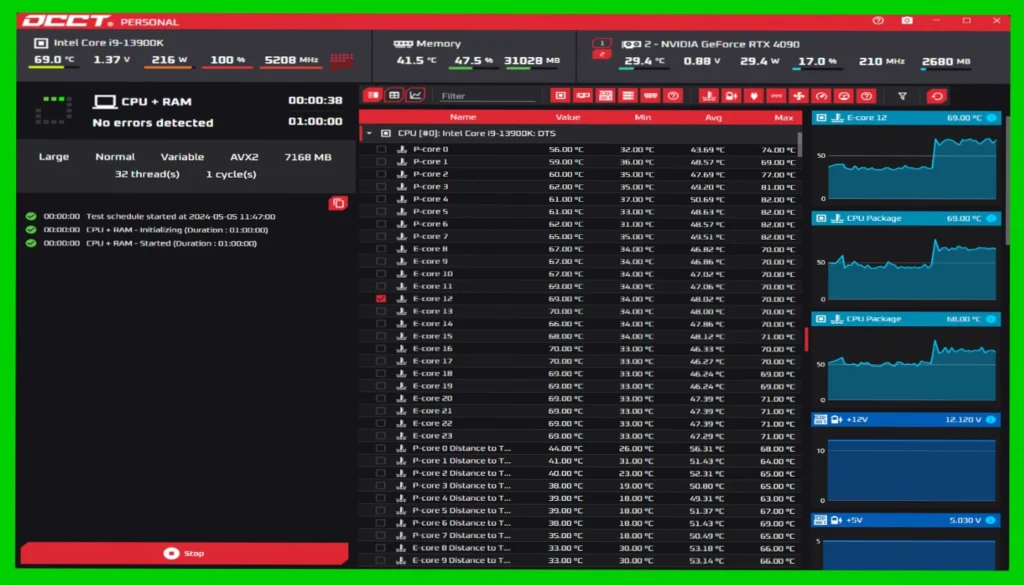1024x585 pixels.
Task: Sort by the Name column header
Action: tap(463, 118)
